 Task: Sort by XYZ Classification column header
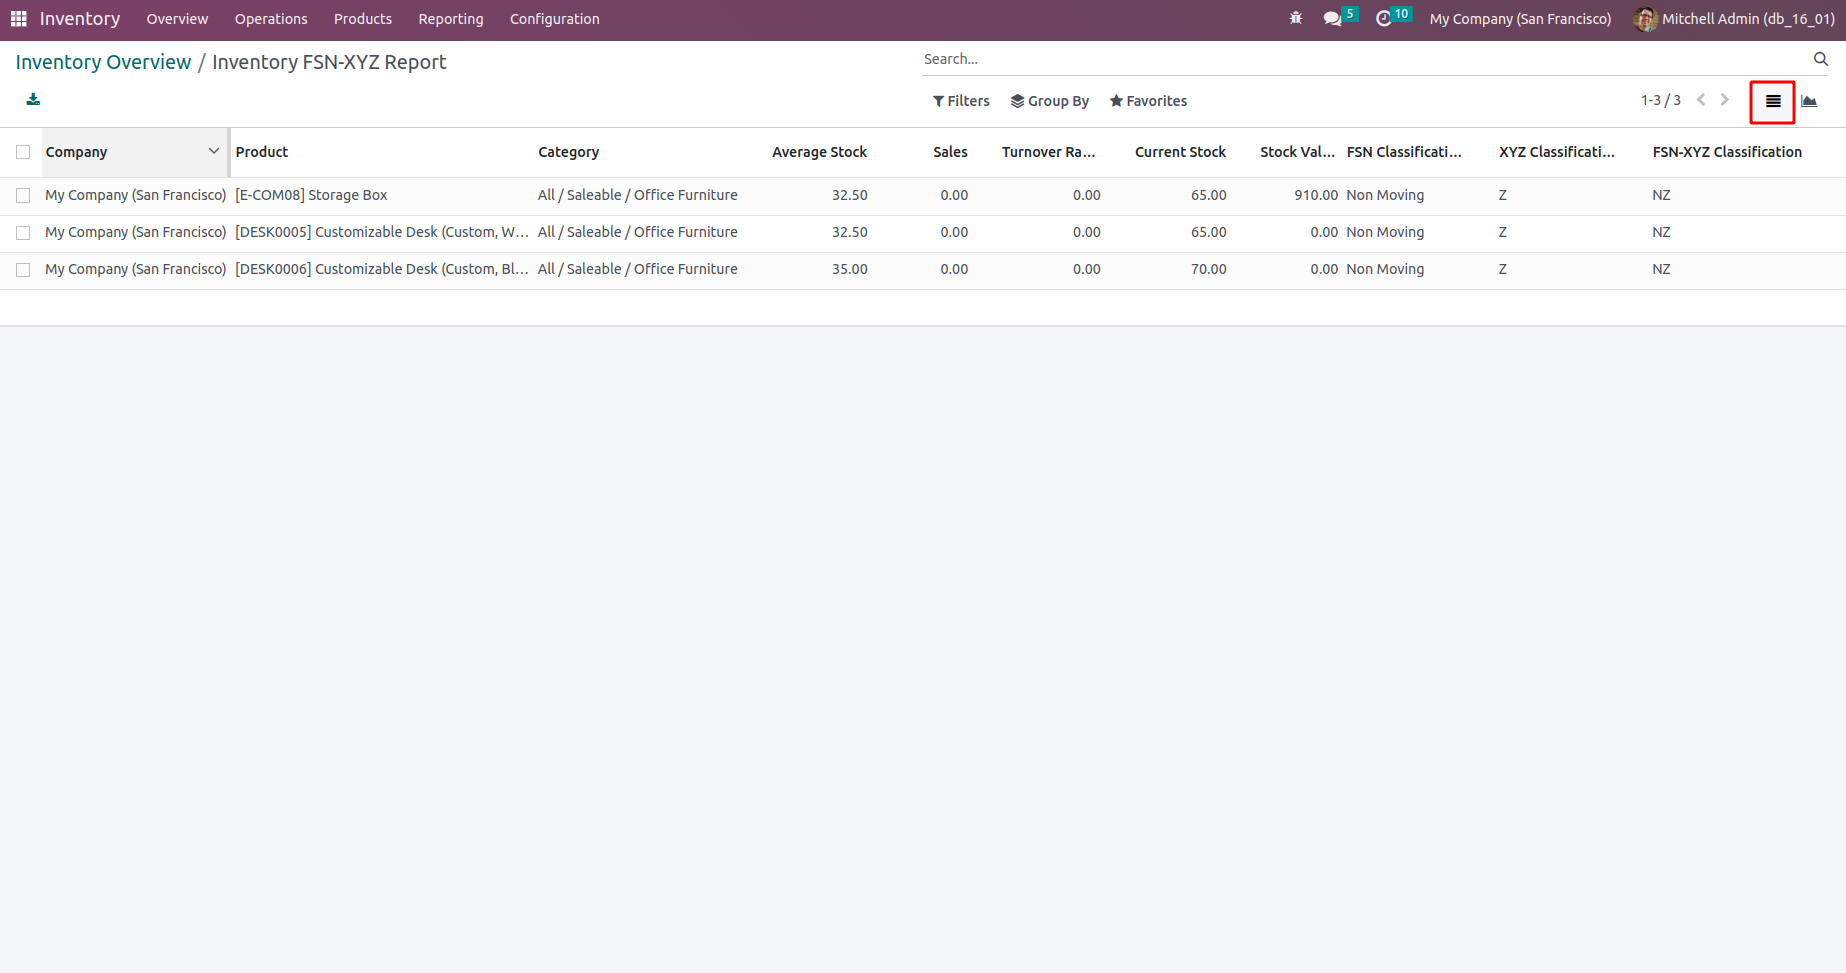1557,152
